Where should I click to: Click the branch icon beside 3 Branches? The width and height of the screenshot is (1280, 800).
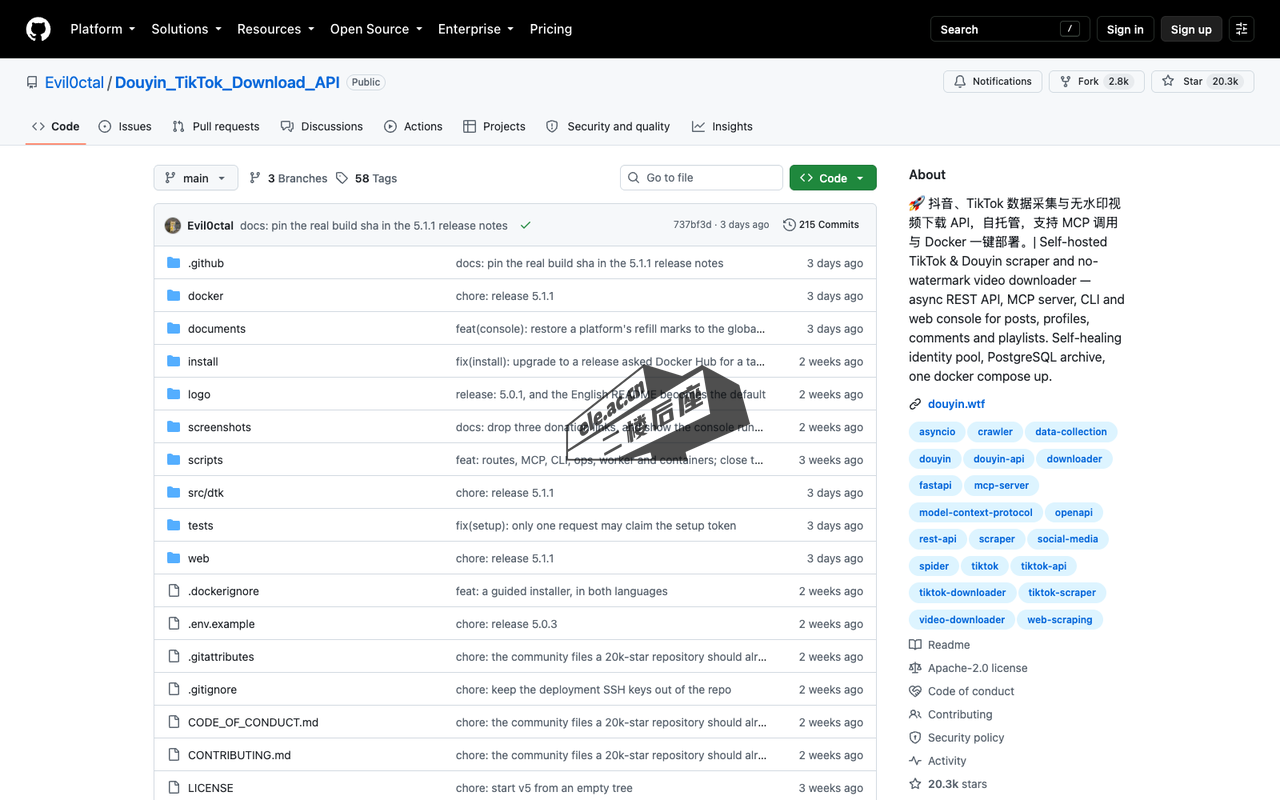coord(255,178)
